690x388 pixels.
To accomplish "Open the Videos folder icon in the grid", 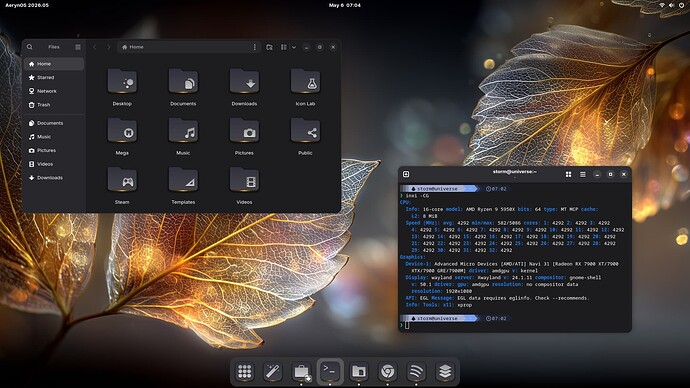I will [x=244, y=180].
